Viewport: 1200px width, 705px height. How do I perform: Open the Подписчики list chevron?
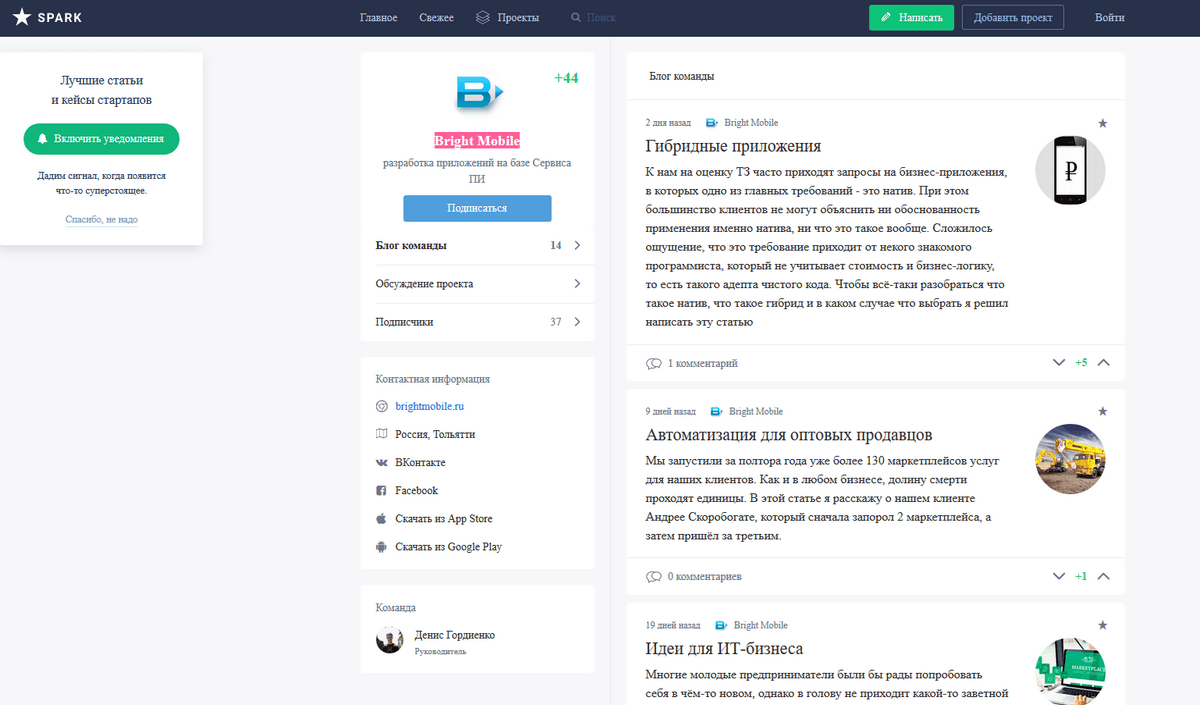[577, 322]
